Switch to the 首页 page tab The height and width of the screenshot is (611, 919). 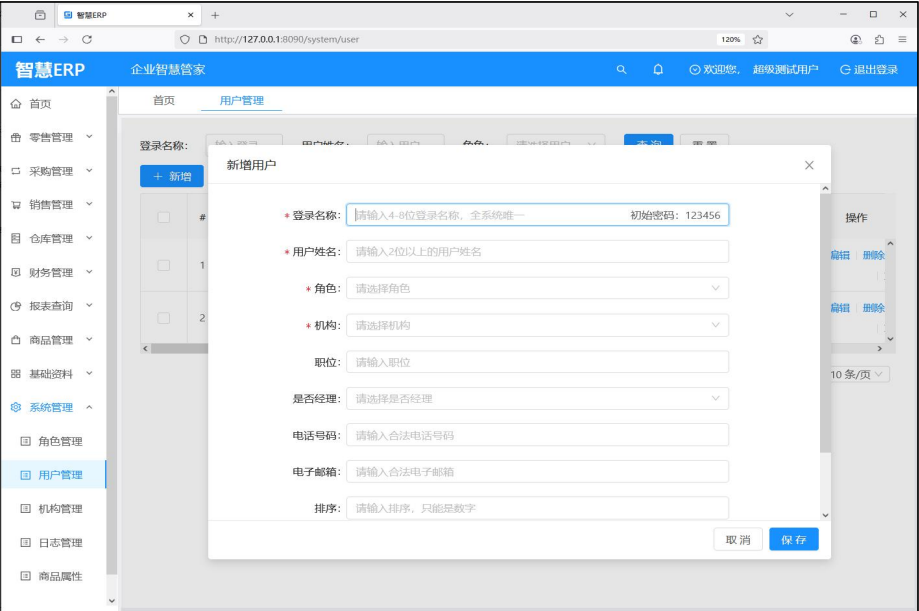(x=164, y=101)
